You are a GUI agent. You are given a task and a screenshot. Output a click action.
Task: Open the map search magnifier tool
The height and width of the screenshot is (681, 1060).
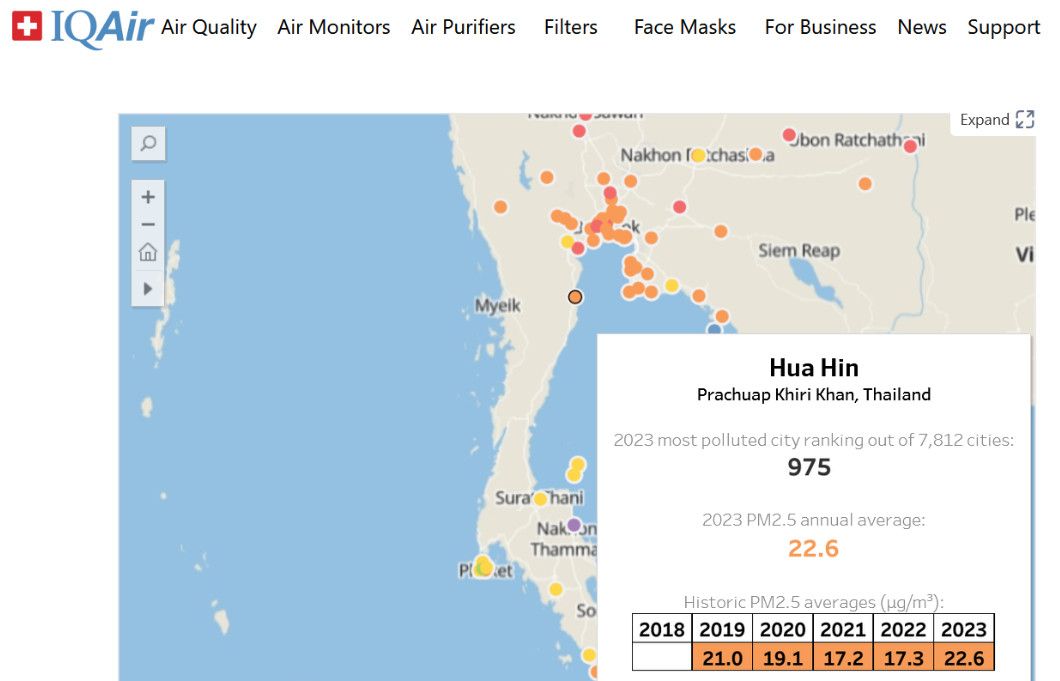pos(148,143)
